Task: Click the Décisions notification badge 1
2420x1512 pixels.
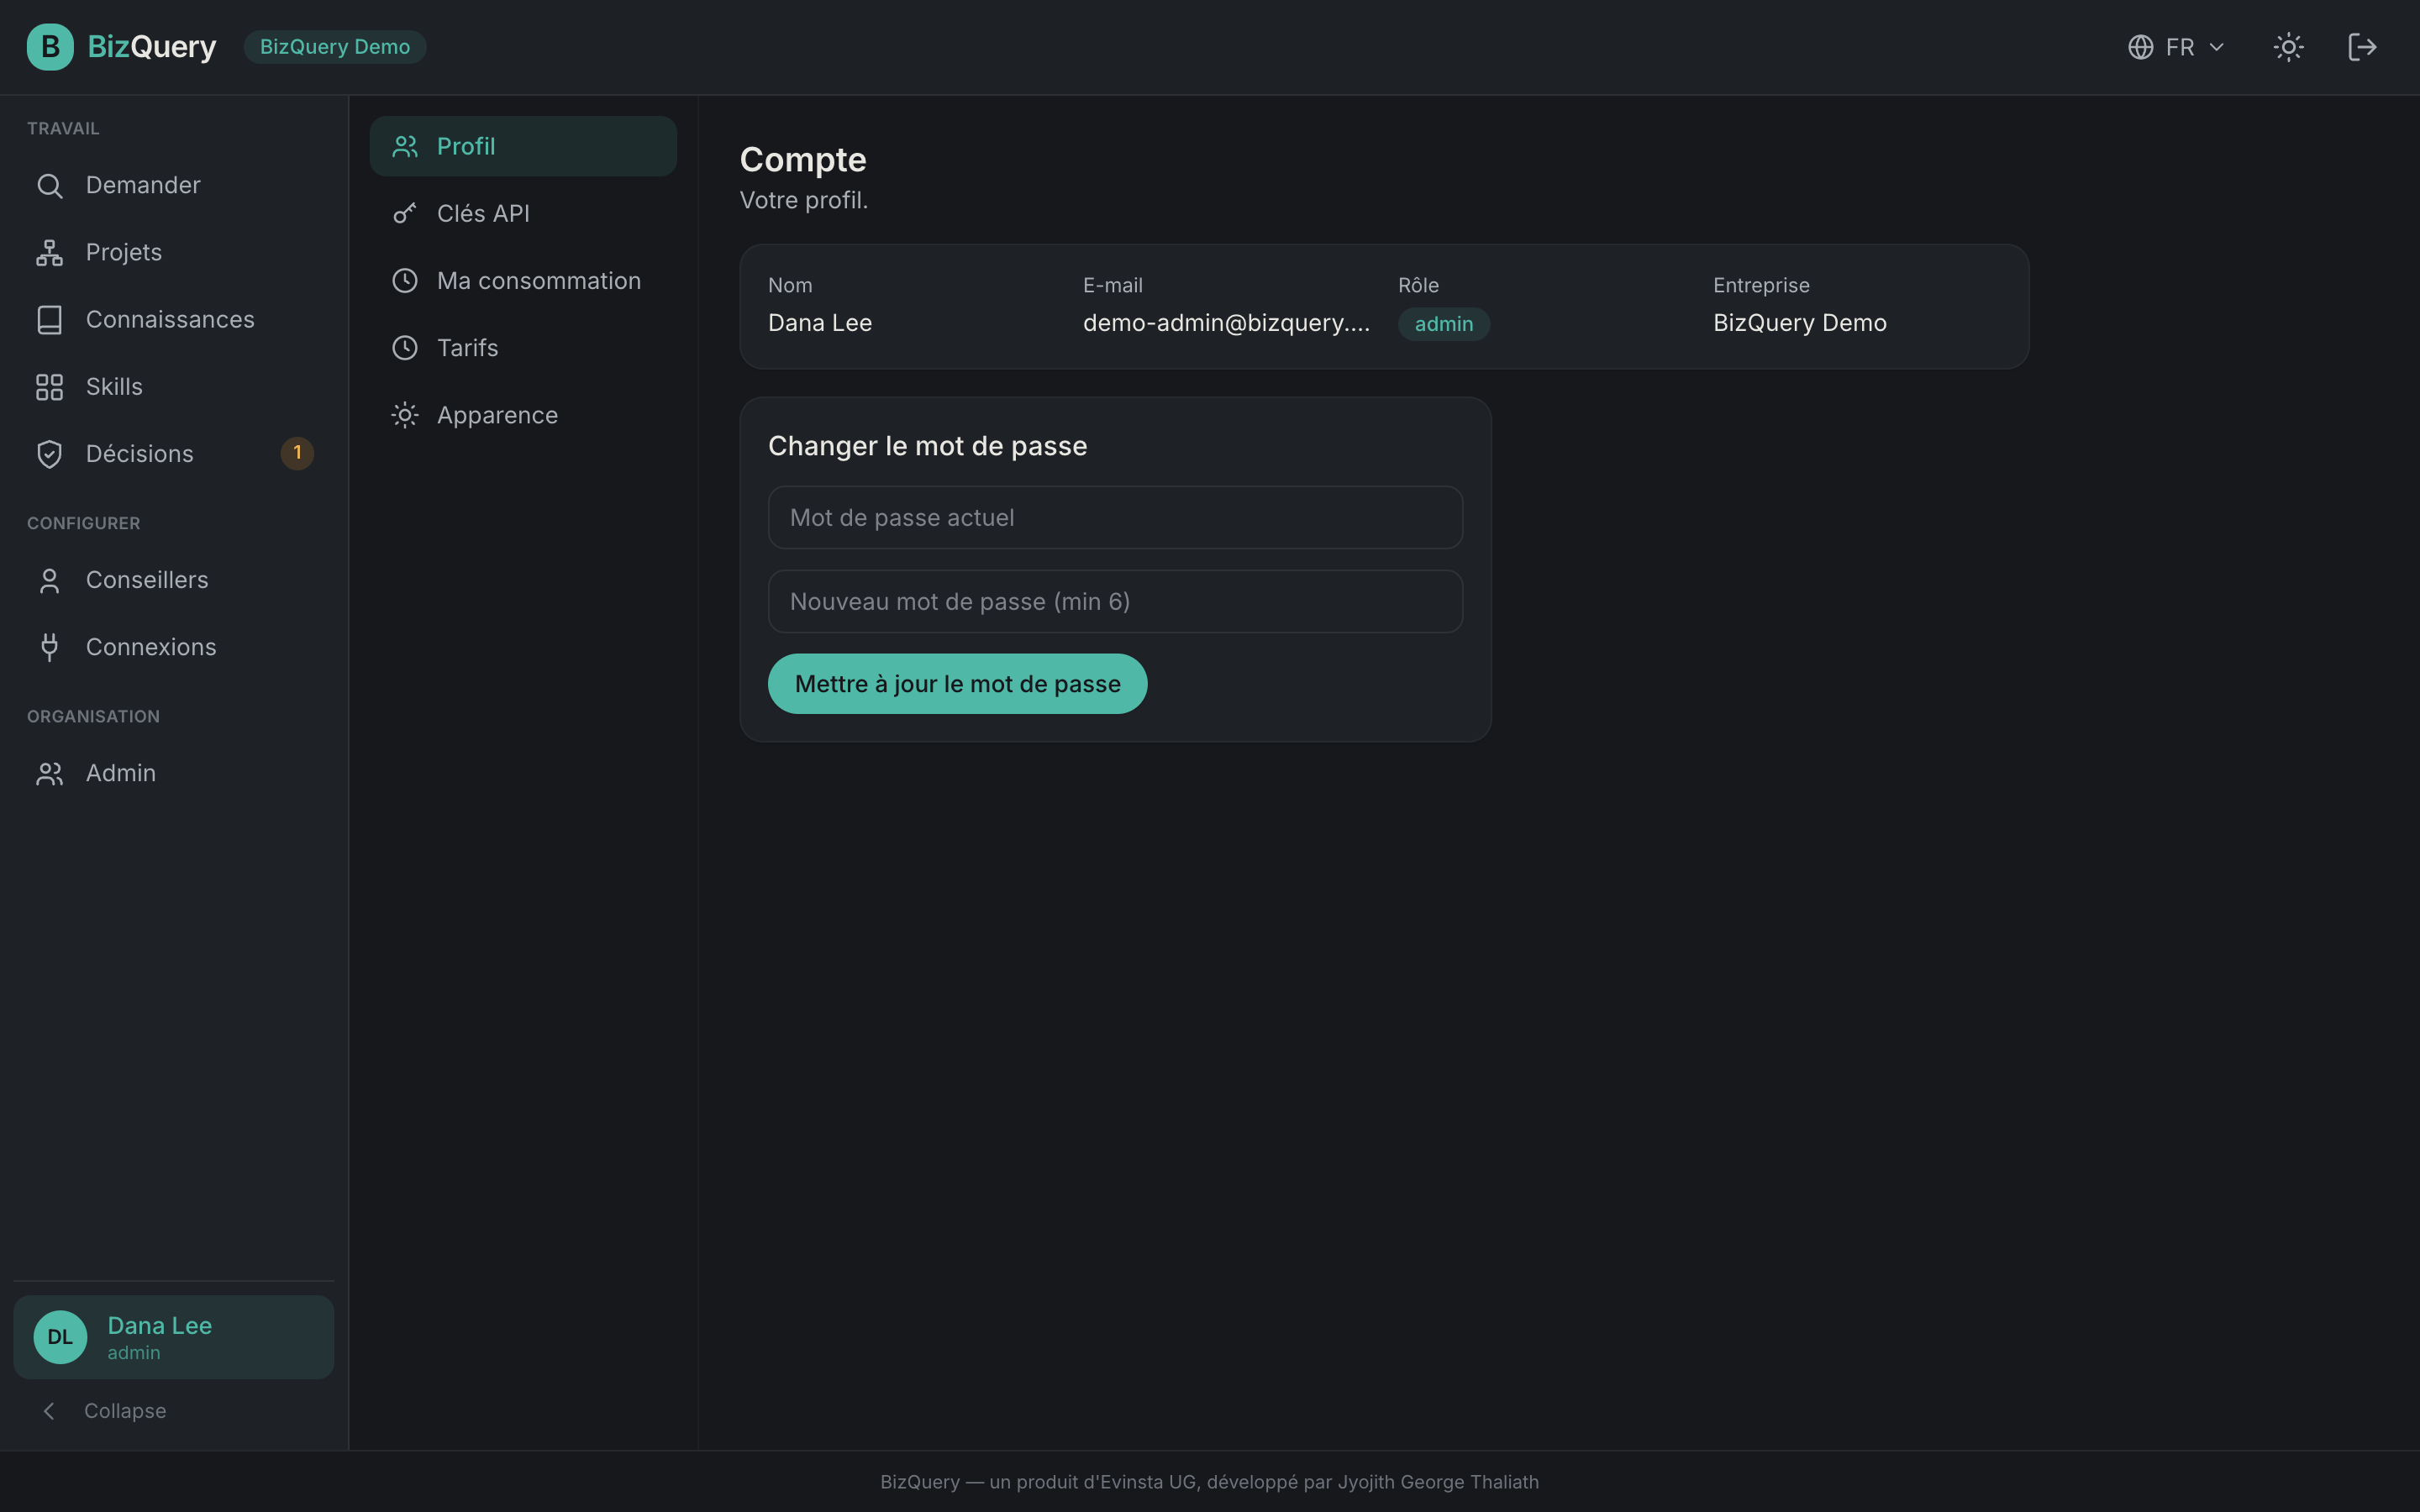Action: coord(297,453)
